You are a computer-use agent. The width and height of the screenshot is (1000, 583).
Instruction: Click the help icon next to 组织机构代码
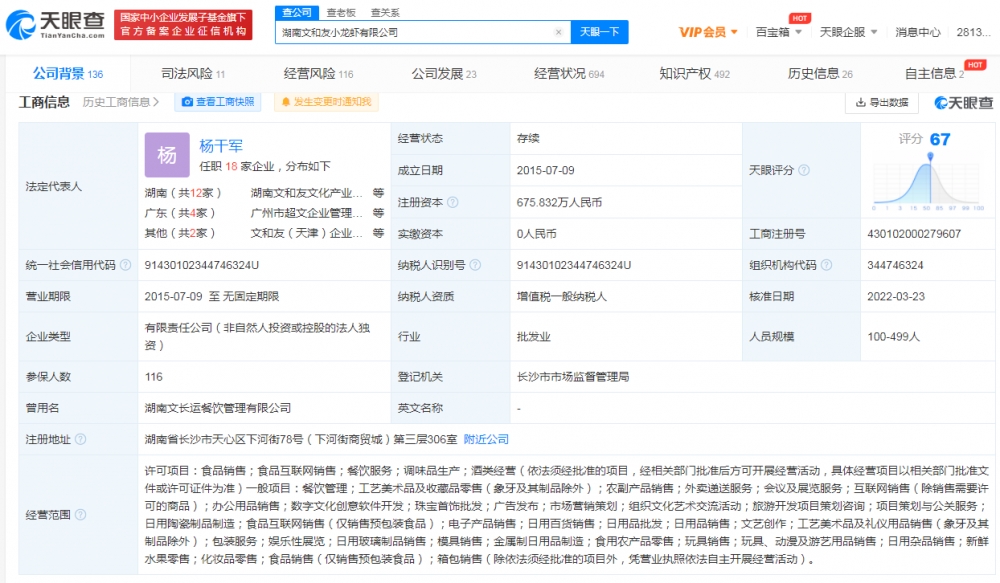click(827, 265)
